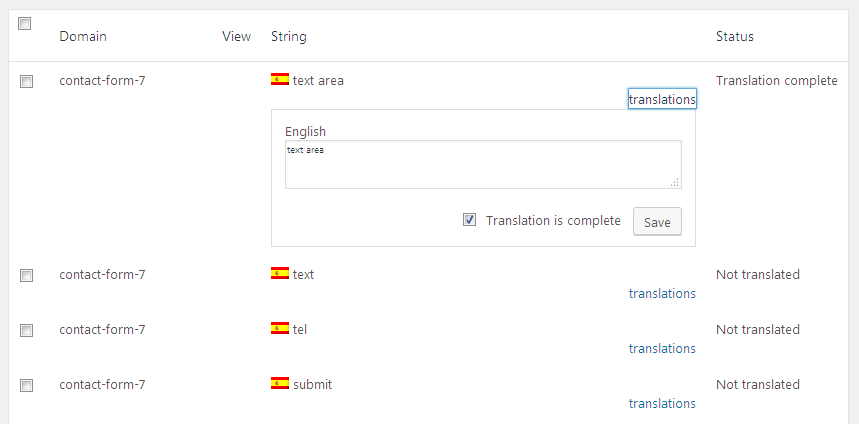Select the 'tel' row checkbox
The image size is (859, 424).
coord(26,330)
